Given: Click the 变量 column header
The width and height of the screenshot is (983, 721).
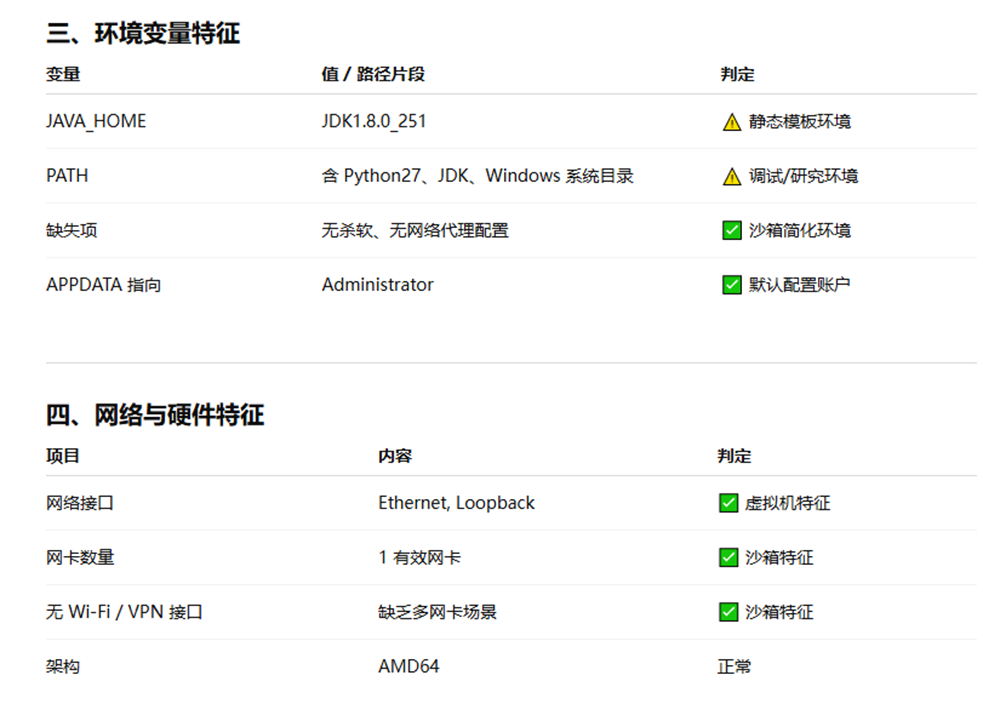Looking at the screenshot, I should point(63,74).
